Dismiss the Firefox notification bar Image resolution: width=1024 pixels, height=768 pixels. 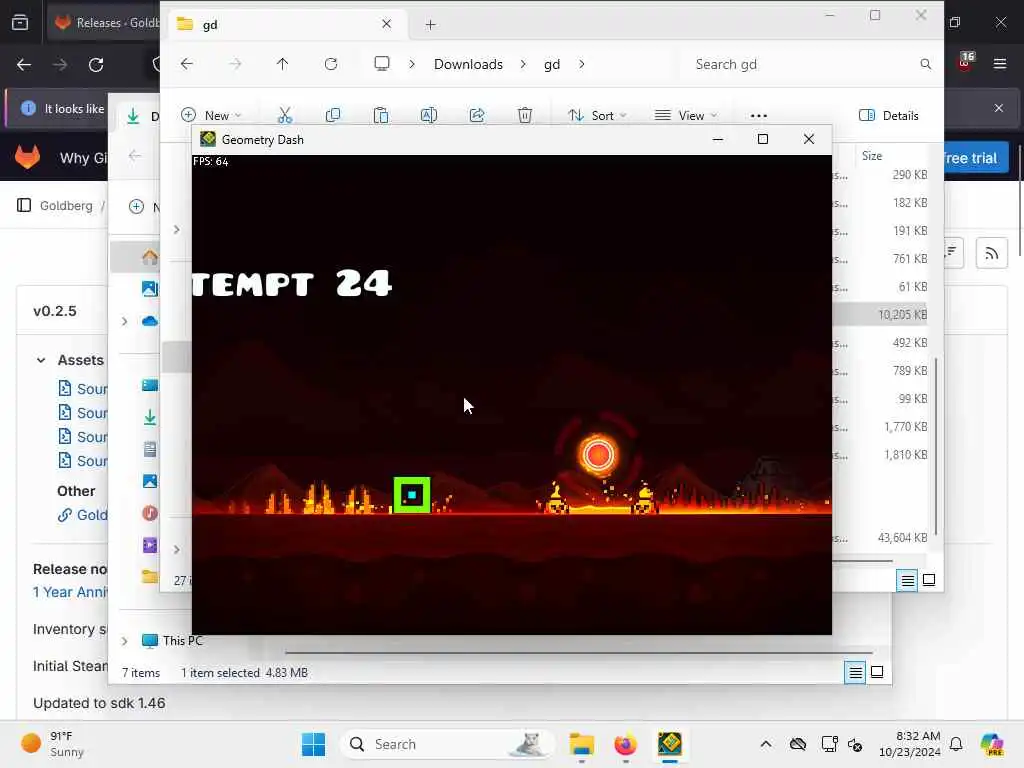999,108
